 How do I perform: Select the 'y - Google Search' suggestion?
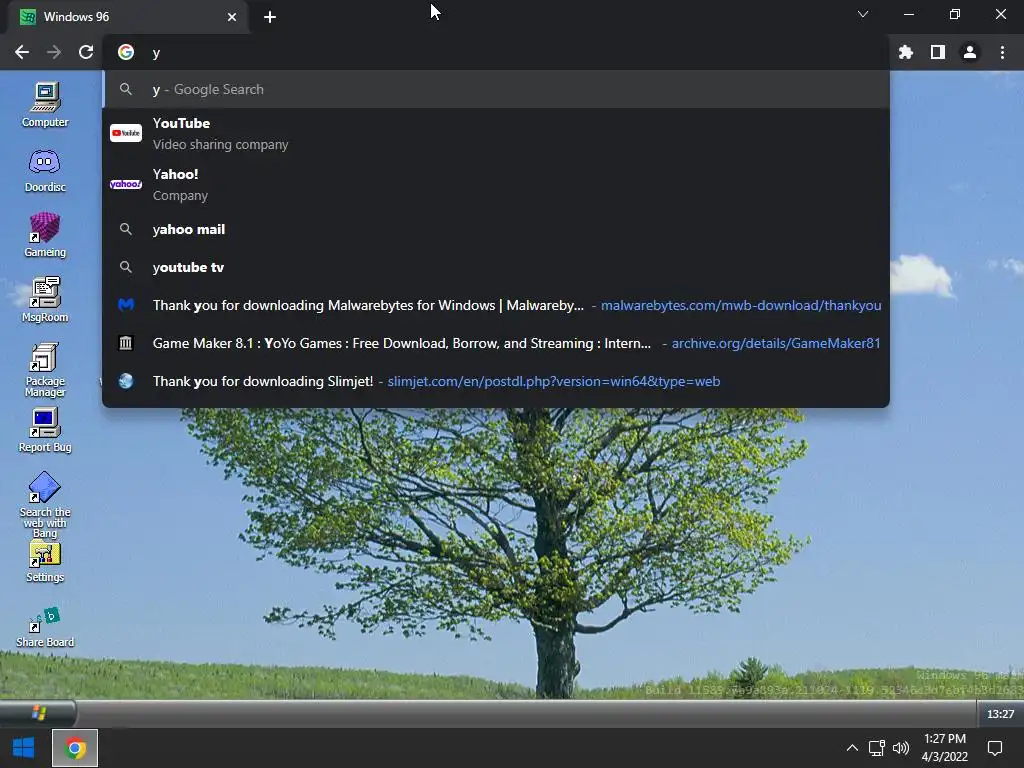496,89
